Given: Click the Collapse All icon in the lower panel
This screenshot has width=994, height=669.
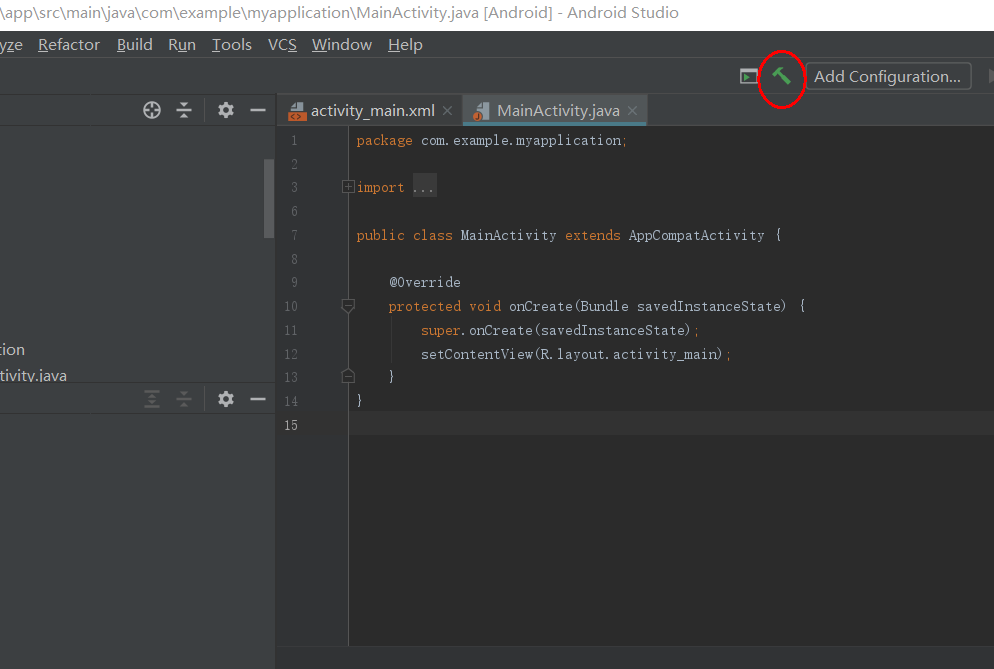Looking at the screenshot, I should [184, 399].
